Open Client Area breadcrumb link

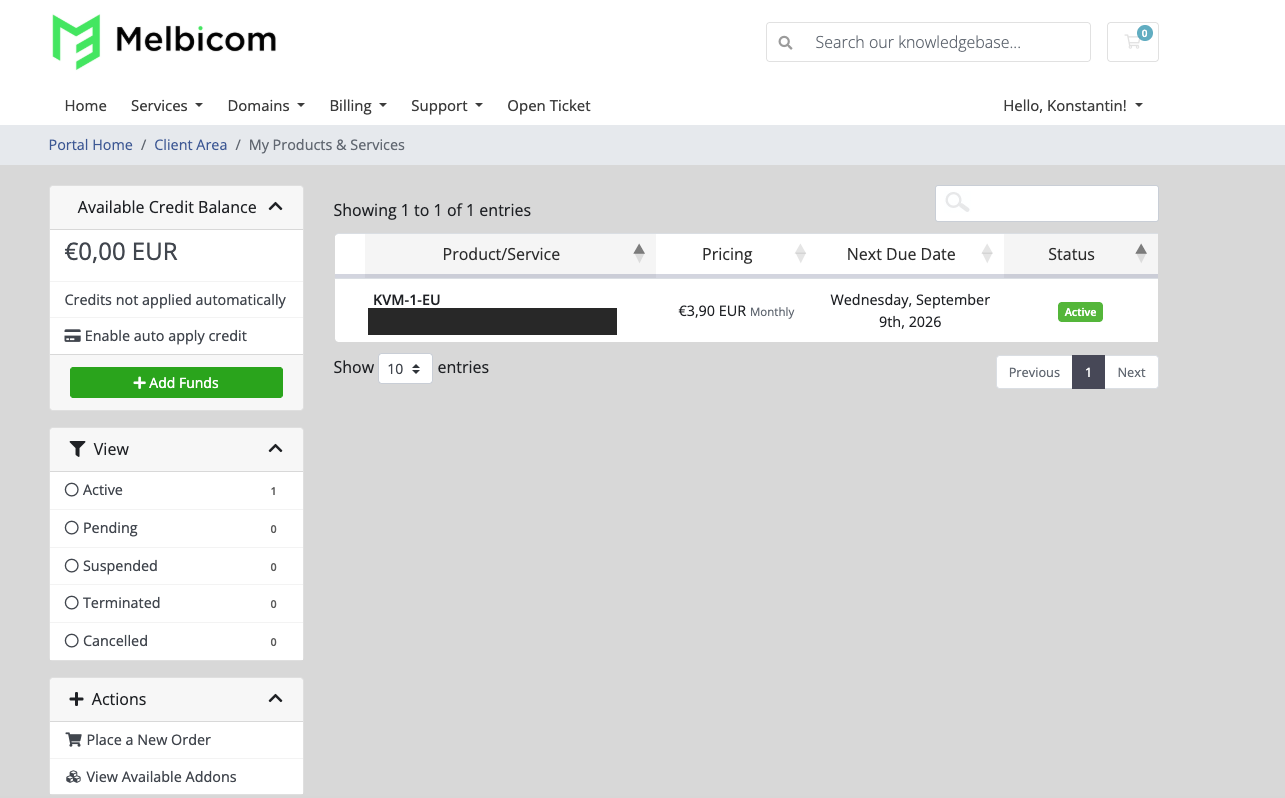(191, 145)
